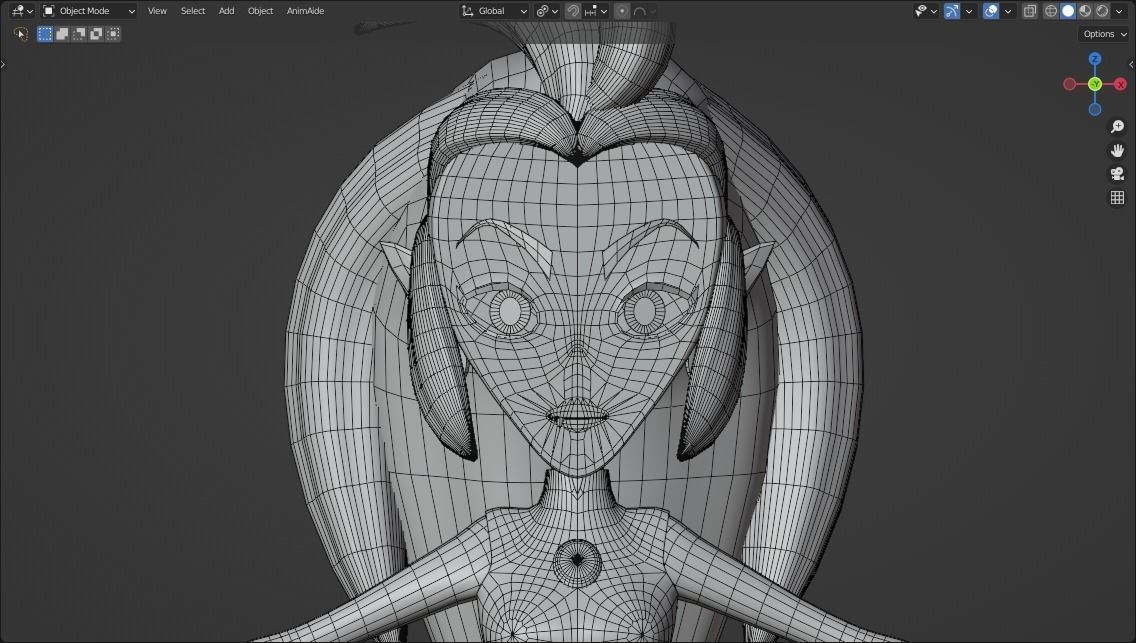Screen dimensions: 1136x643
Task: Open the AnimAide menu
Action: click(305, 10)
